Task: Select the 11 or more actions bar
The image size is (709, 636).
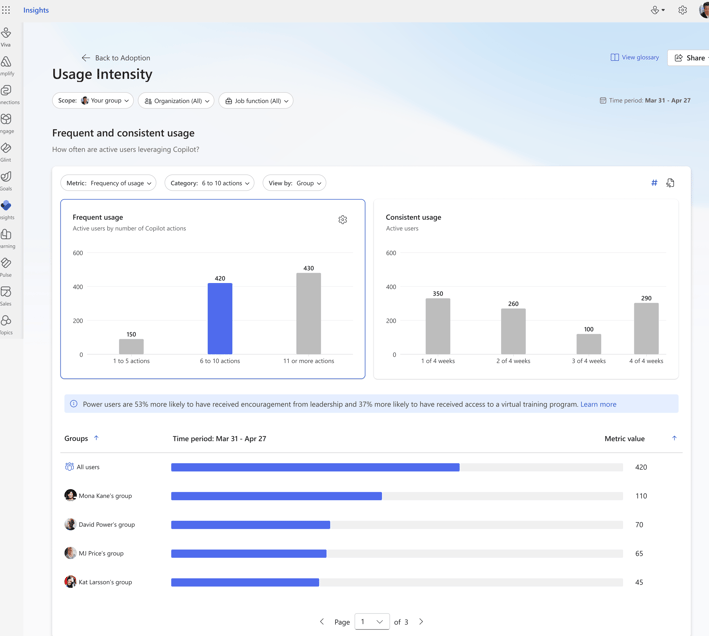Action: click(x=308, y=314)
